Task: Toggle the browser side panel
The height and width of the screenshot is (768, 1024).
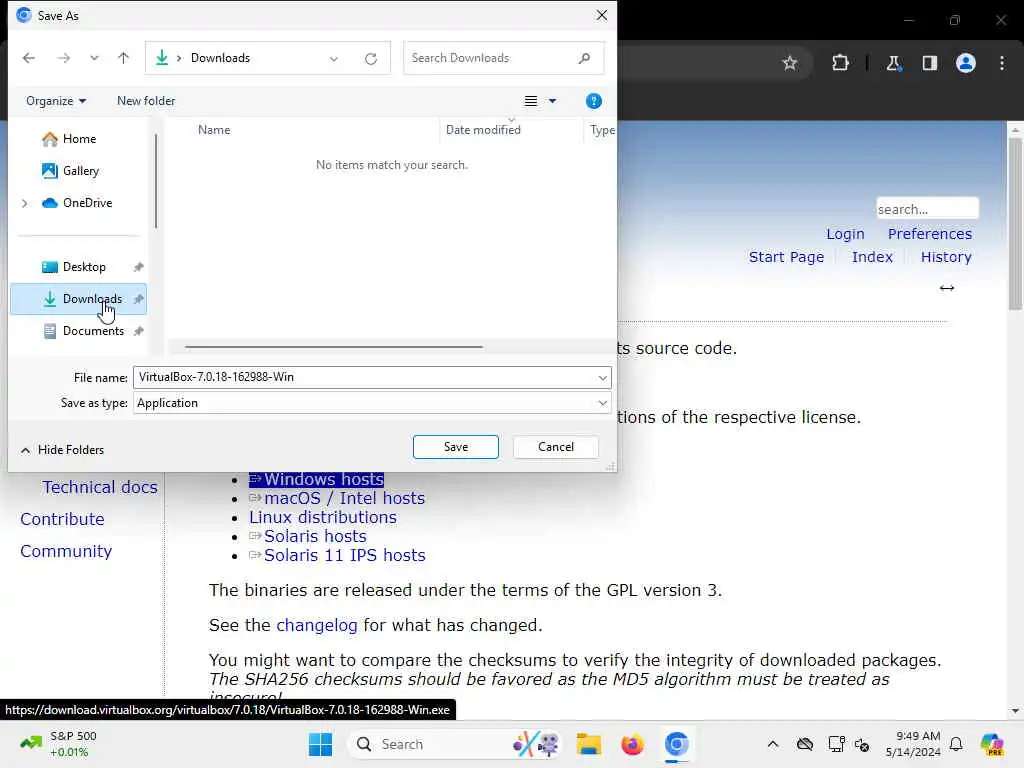Action: [929, 63]
